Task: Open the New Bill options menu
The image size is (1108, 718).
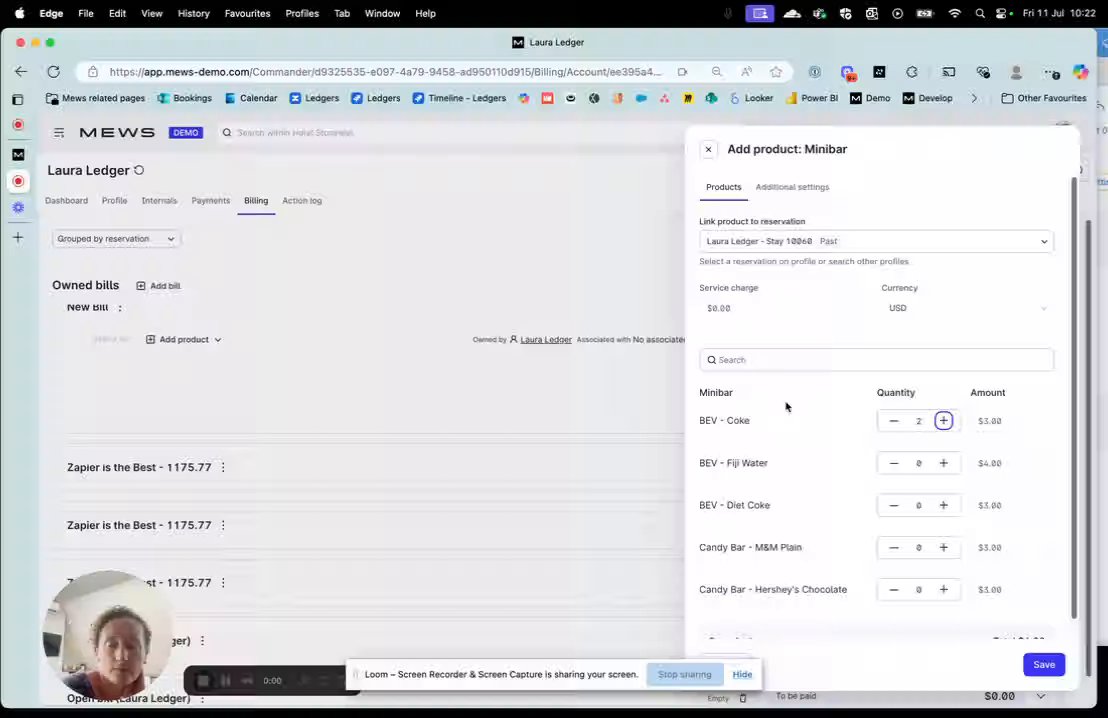Action: tap(120, 307)
